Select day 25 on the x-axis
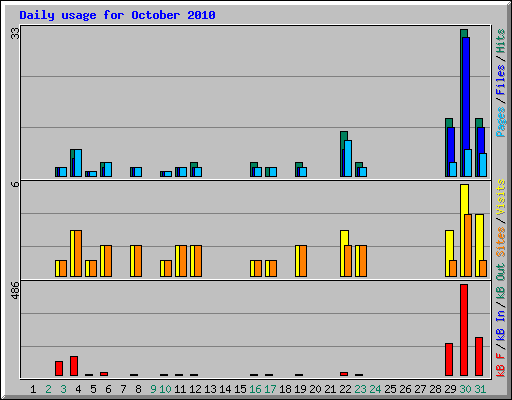 (x=390, y=389)
